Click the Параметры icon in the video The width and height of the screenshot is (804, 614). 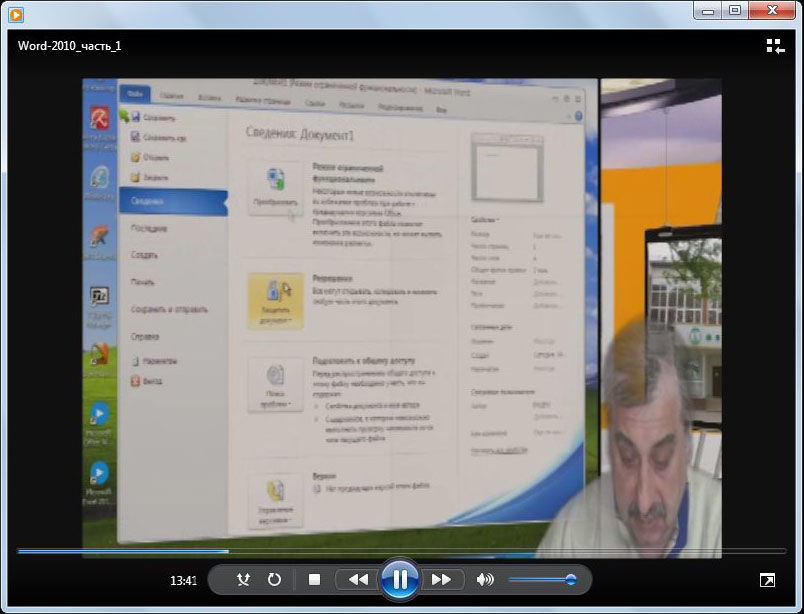click(x=136, y=361)
